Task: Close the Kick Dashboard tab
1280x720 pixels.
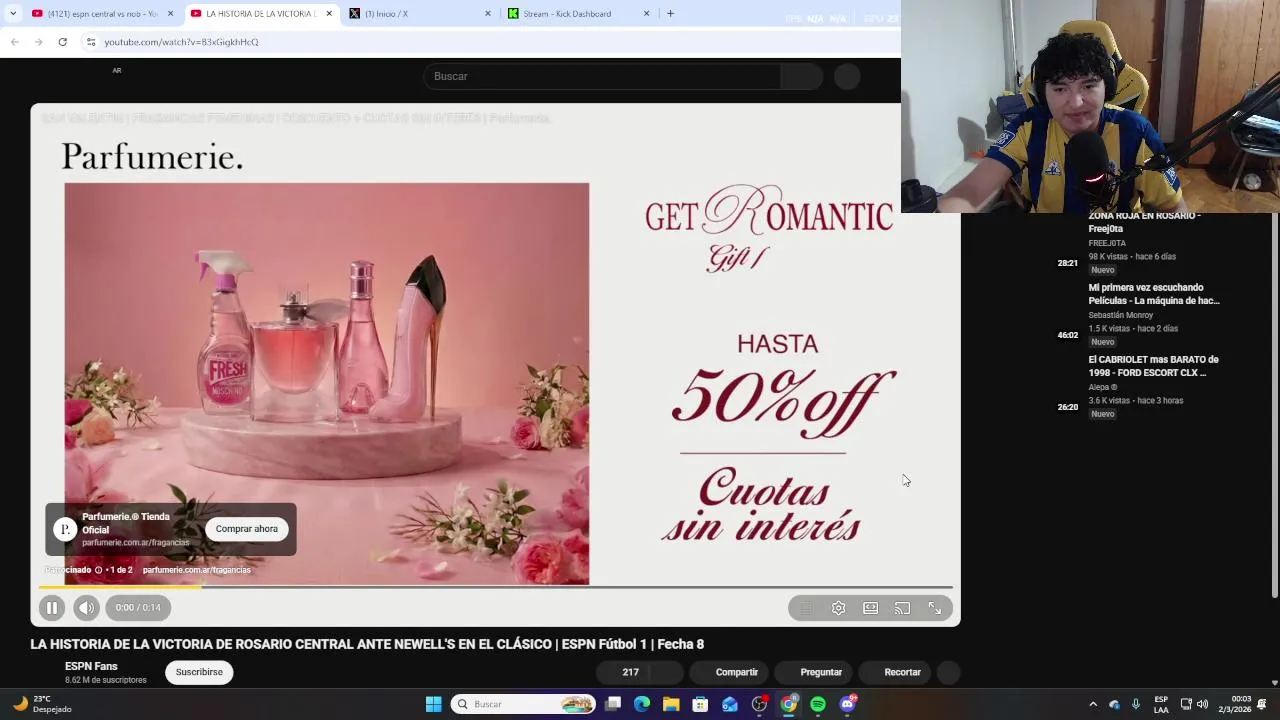Action: pos(646,14)
